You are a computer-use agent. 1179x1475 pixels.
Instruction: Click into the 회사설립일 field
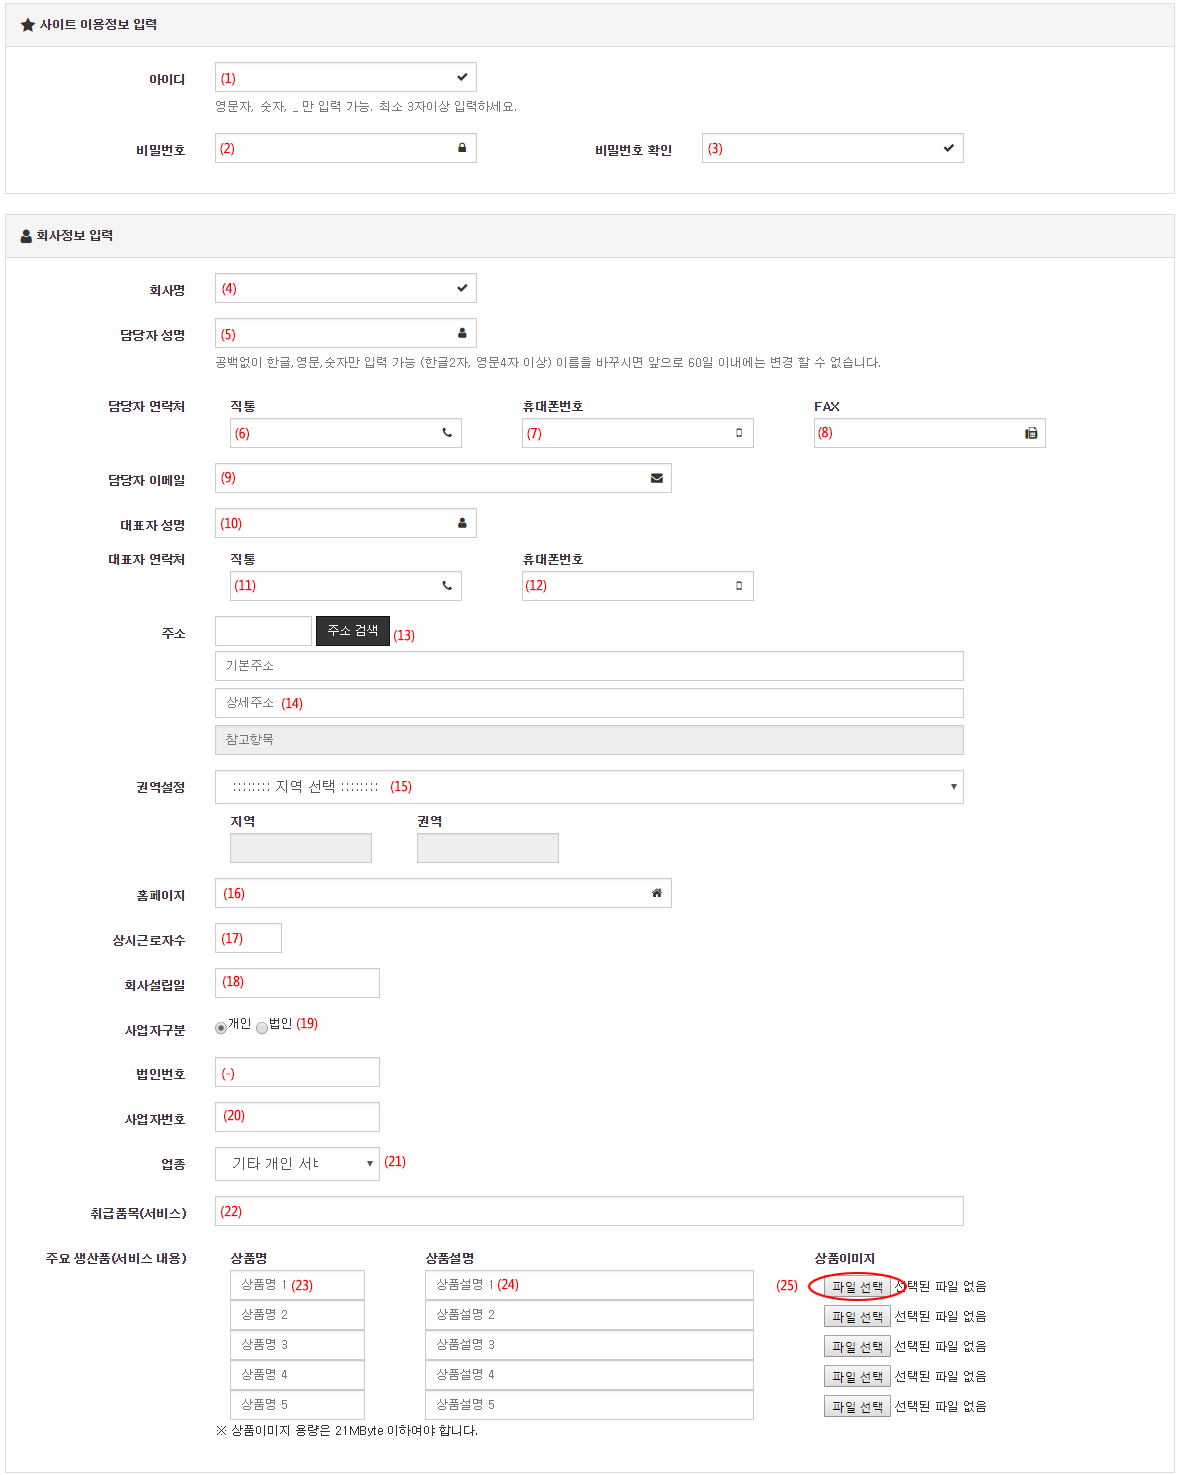click(x=297, y=983)
